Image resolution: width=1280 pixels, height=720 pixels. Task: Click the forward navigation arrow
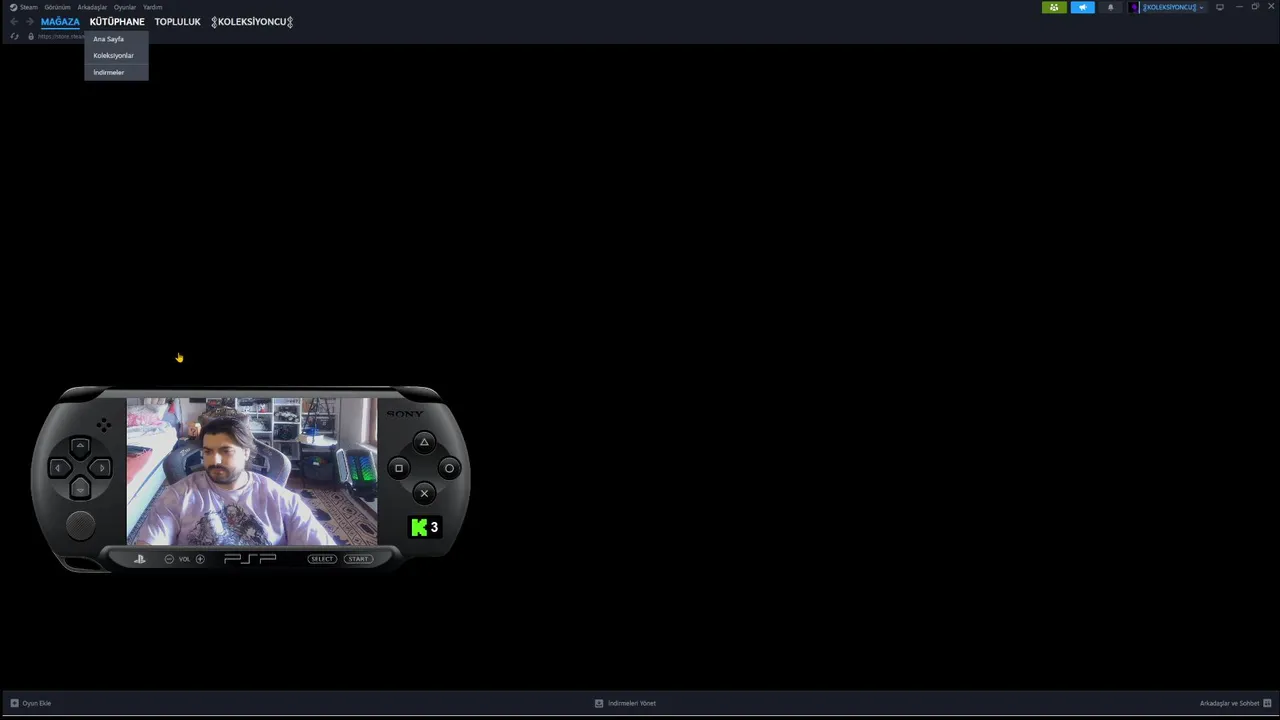[30, 22]
